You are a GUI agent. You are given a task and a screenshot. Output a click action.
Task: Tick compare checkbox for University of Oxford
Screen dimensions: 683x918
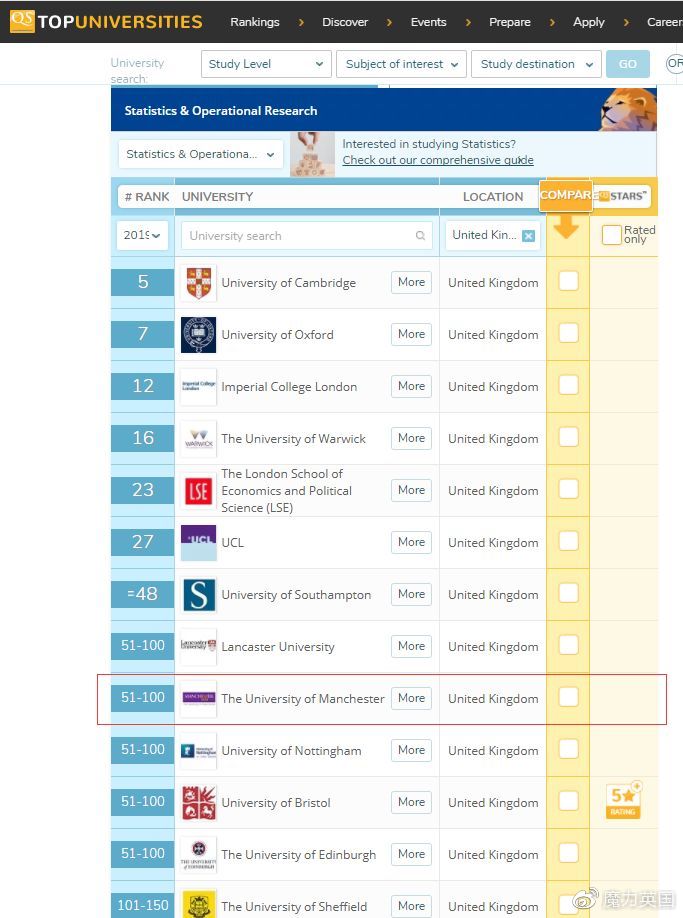(568, 333)
